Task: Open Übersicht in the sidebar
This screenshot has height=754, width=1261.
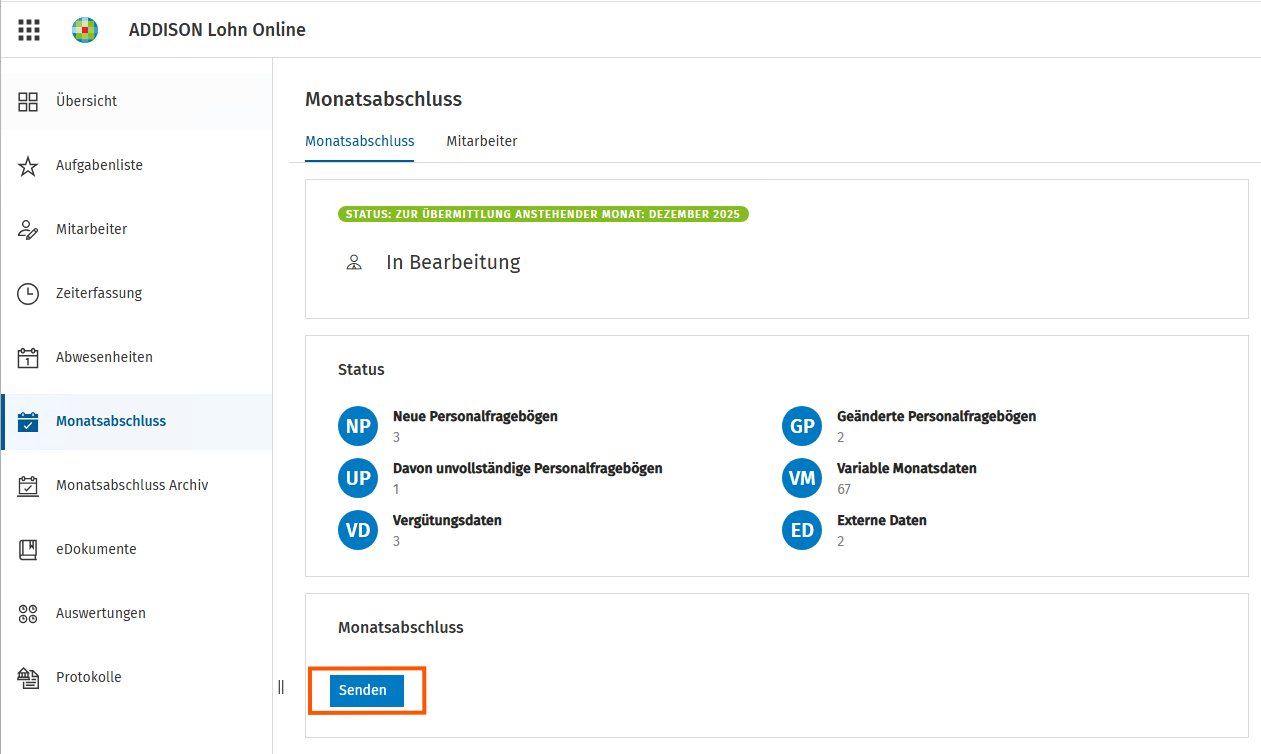Action: coord(136,101)
